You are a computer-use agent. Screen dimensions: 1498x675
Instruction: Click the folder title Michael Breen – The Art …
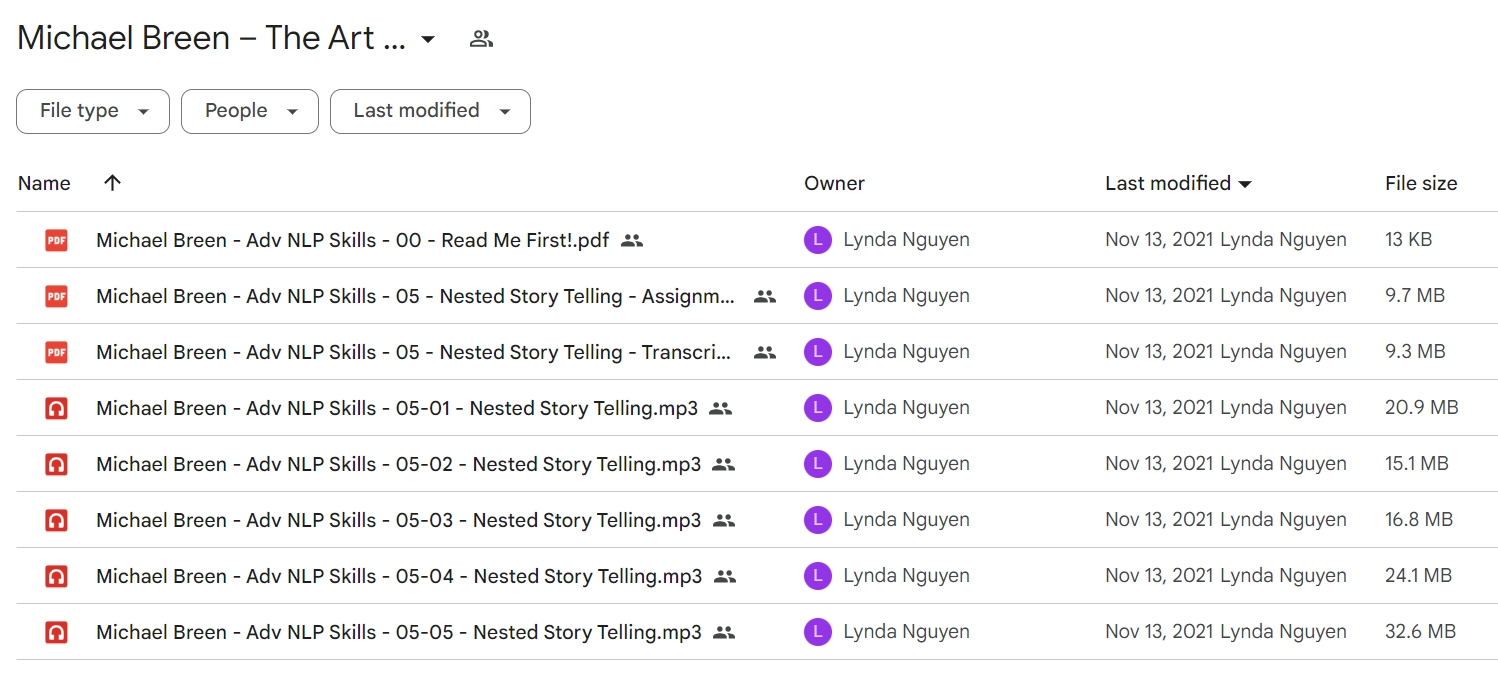pos(211,39)
